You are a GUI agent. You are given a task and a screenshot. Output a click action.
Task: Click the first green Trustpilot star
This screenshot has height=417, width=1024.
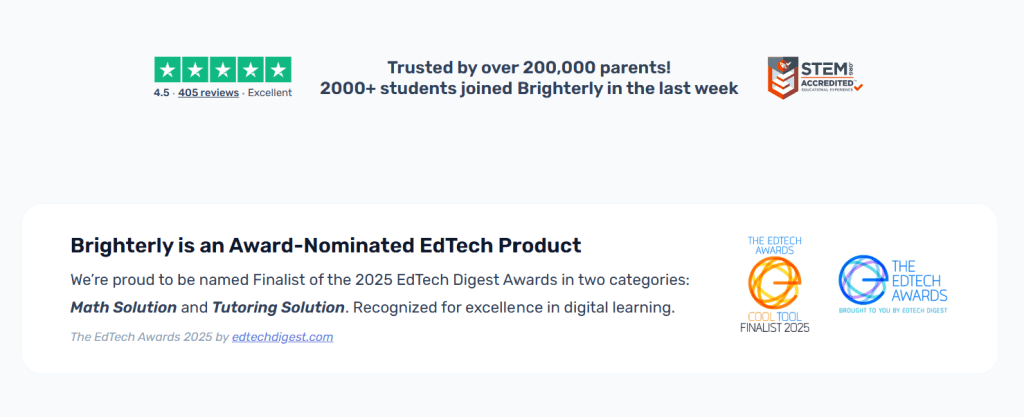tap(168, 70)
